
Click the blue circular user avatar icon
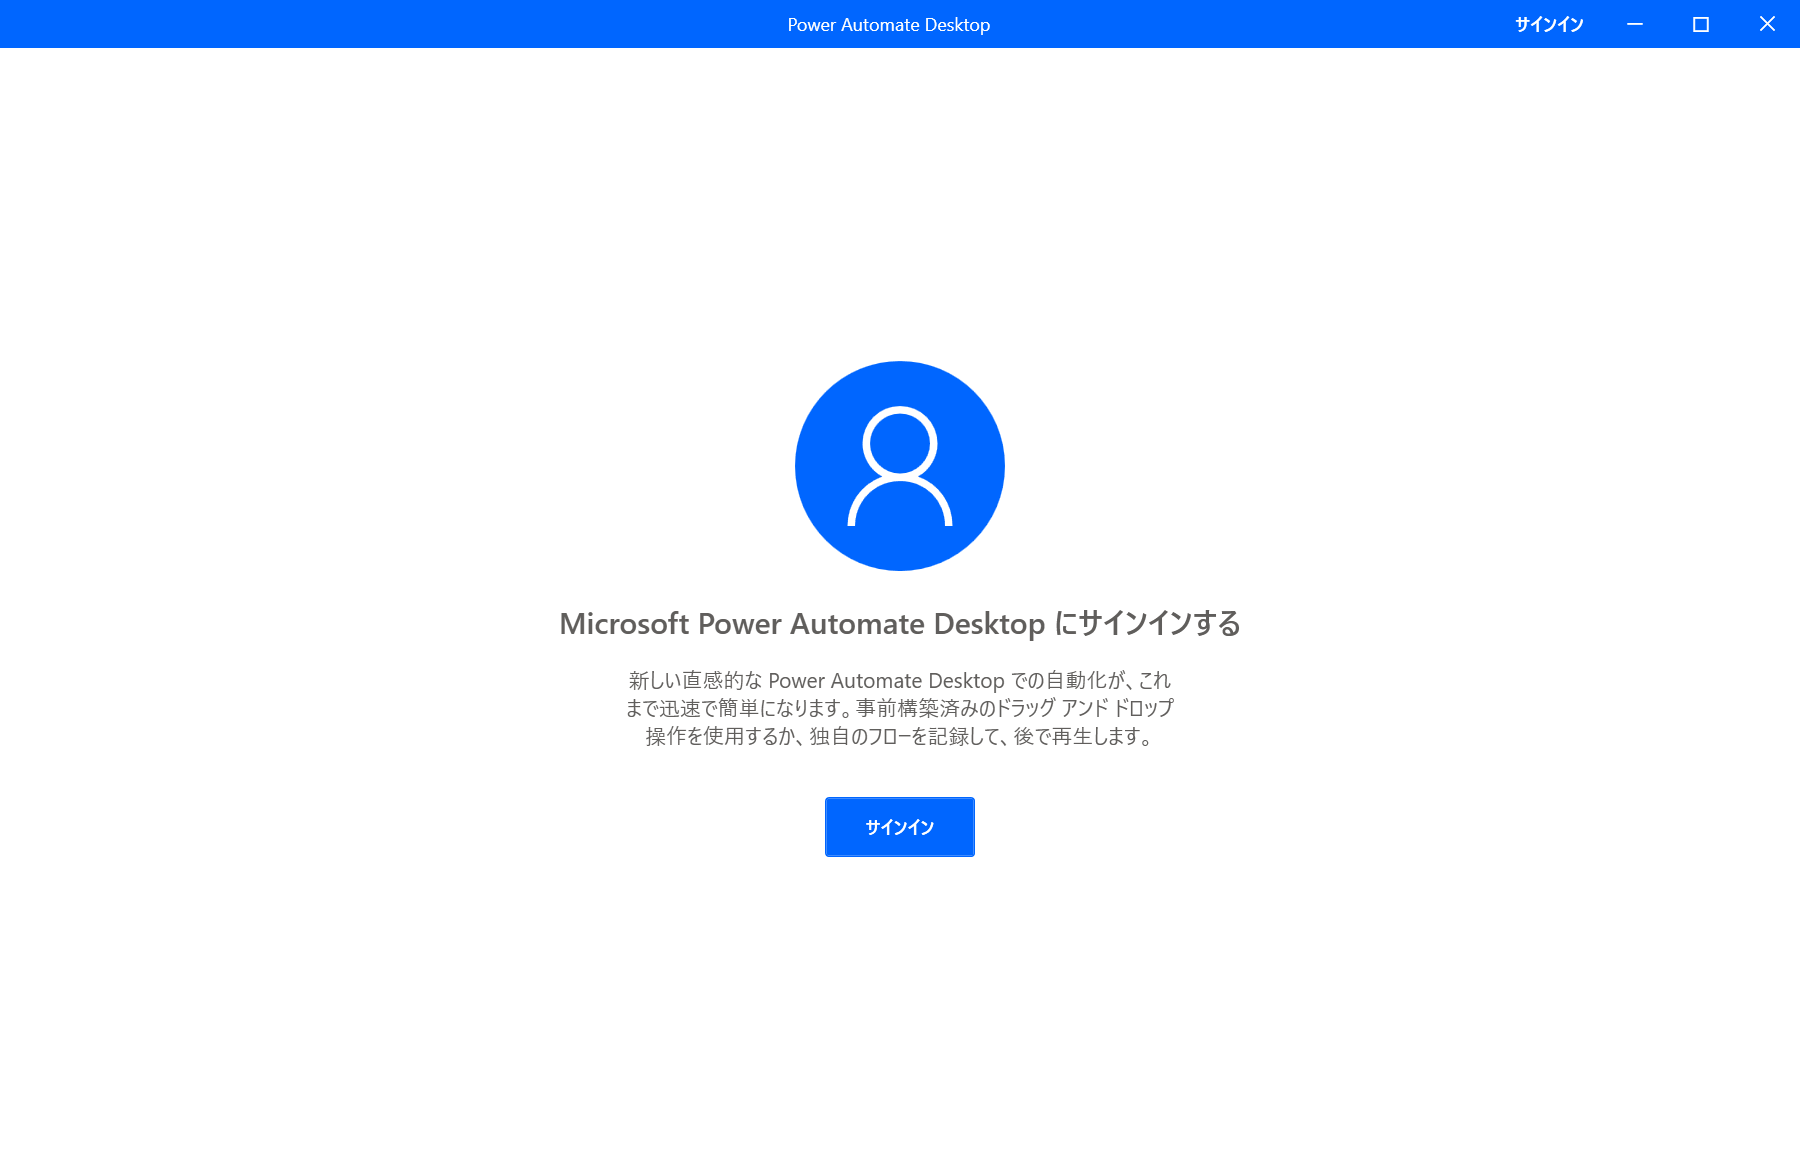pyautogui.click(x=900, y=466)
